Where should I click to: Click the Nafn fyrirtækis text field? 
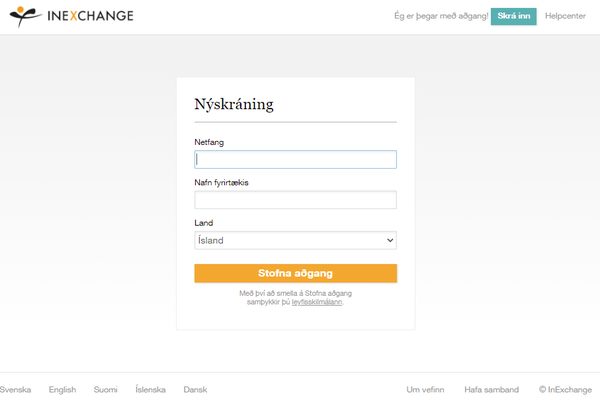point(295,200)
